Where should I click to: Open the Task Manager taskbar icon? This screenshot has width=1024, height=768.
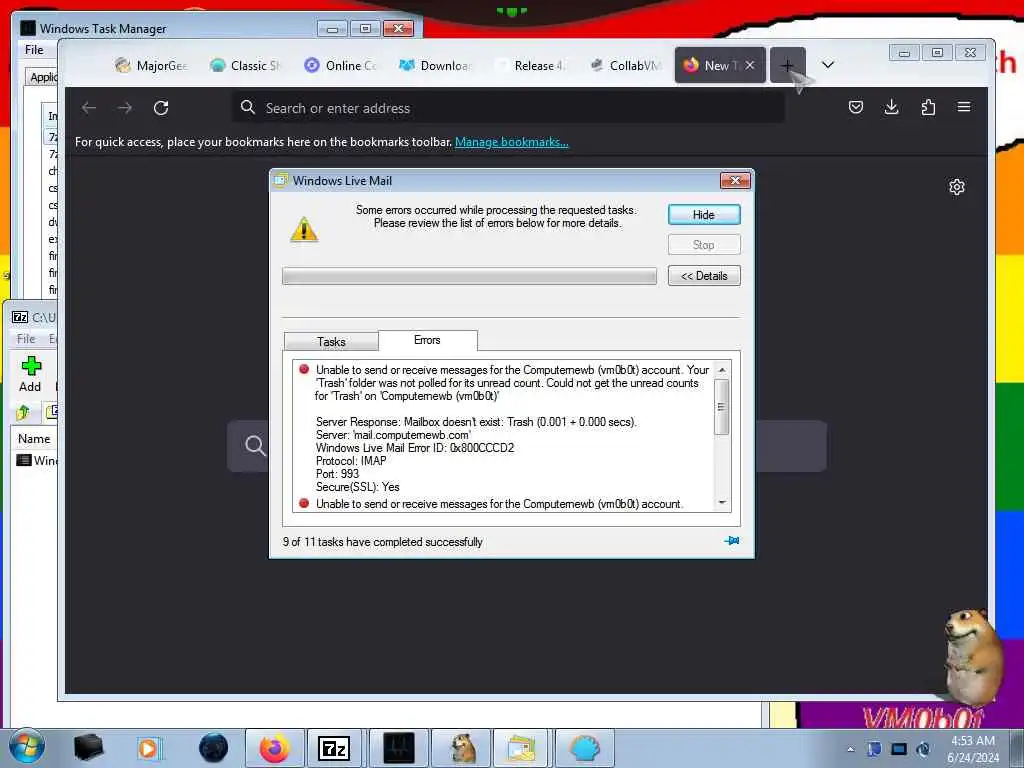398,748
